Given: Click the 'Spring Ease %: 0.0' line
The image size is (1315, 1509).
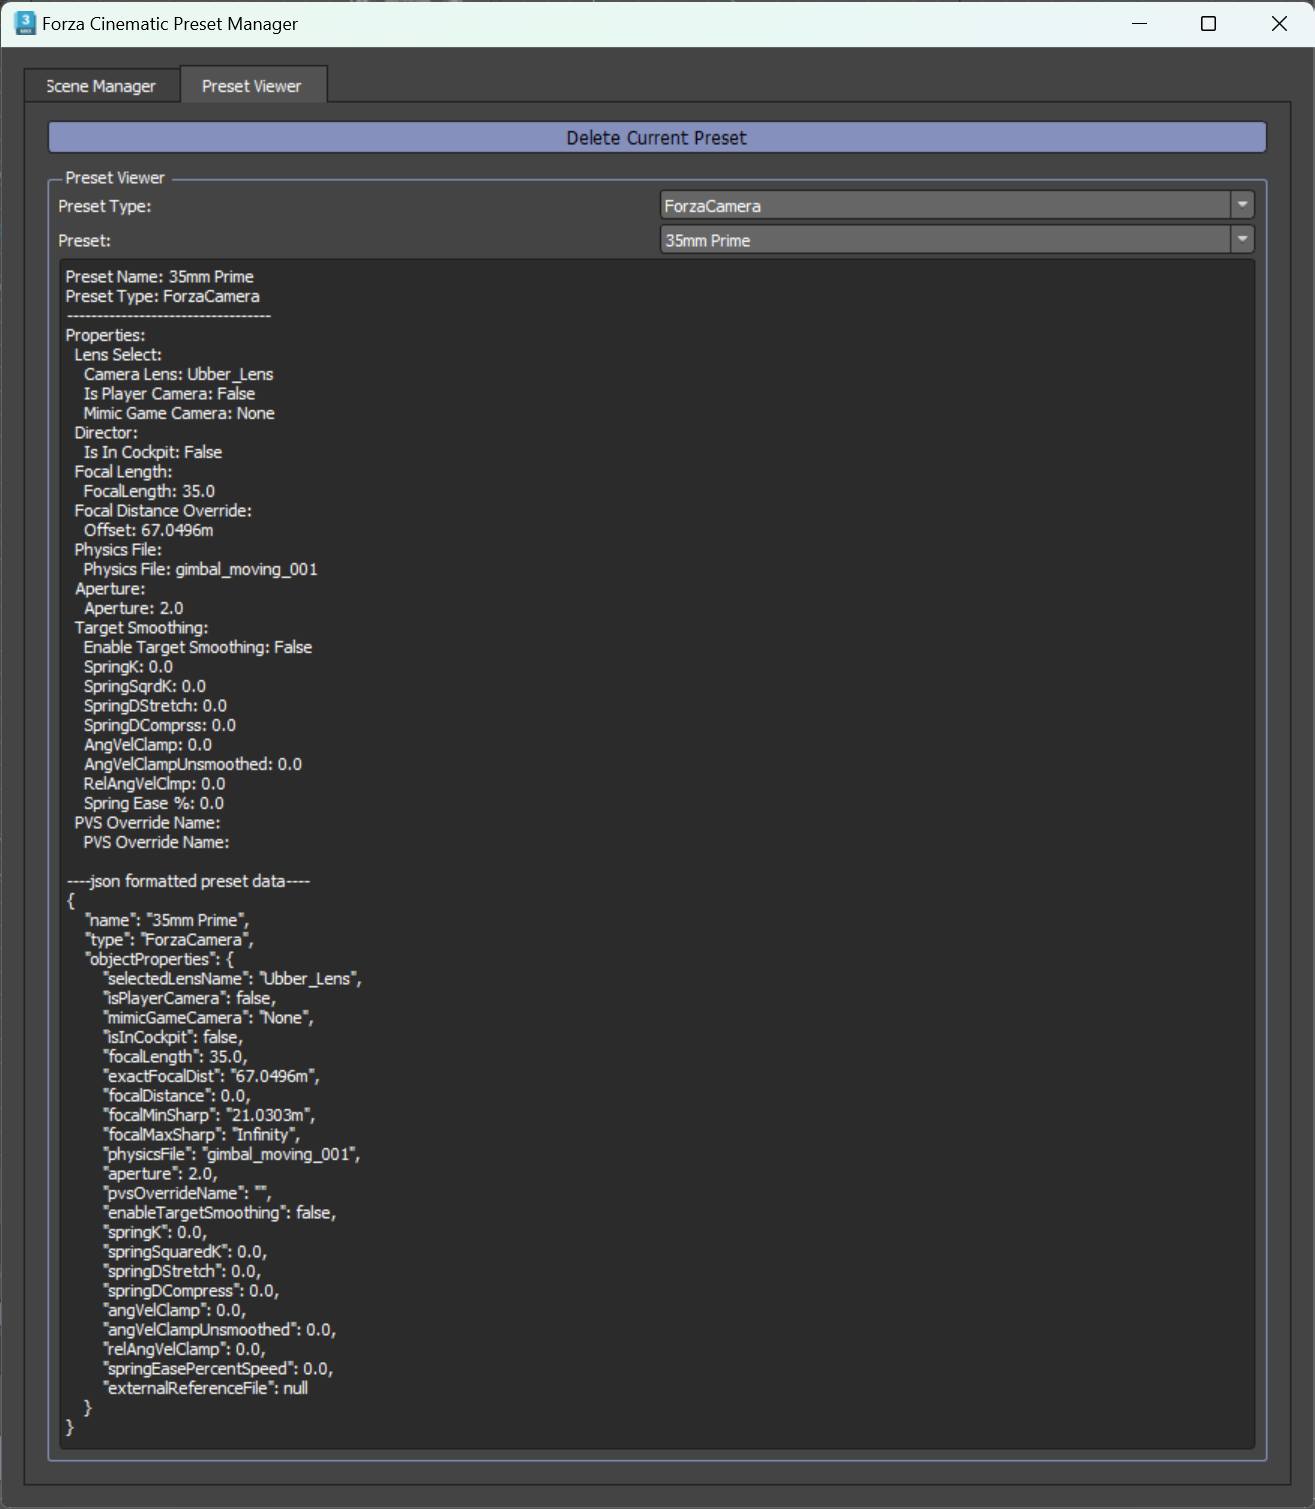Looking at the screenshot, I should tap(154, 804).
